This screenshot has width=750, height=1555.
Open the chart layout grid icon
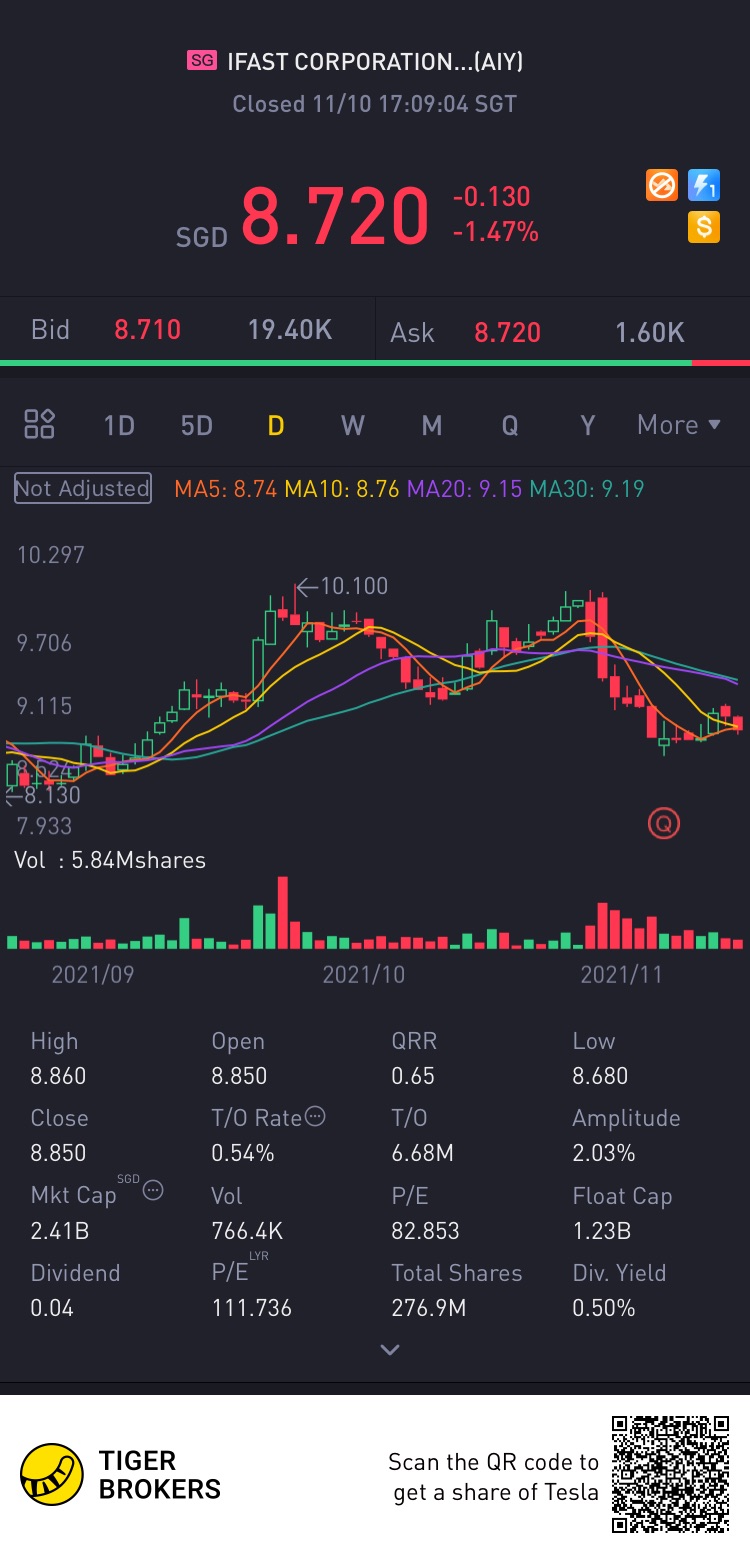point(39,424)
